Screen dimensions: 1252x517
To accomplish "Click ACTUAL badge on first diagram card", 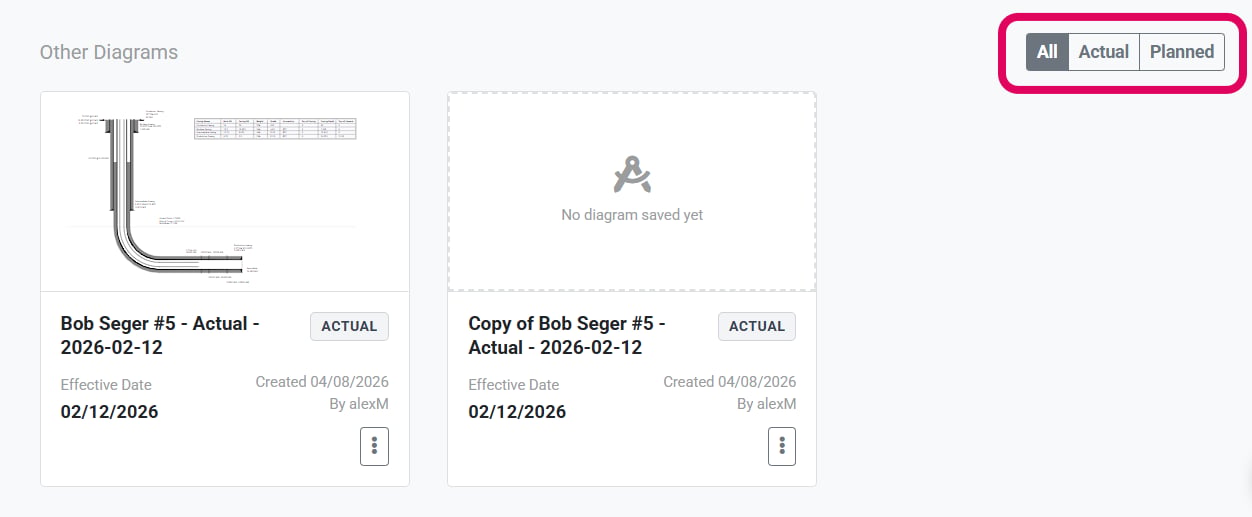I will pos(349,326).
